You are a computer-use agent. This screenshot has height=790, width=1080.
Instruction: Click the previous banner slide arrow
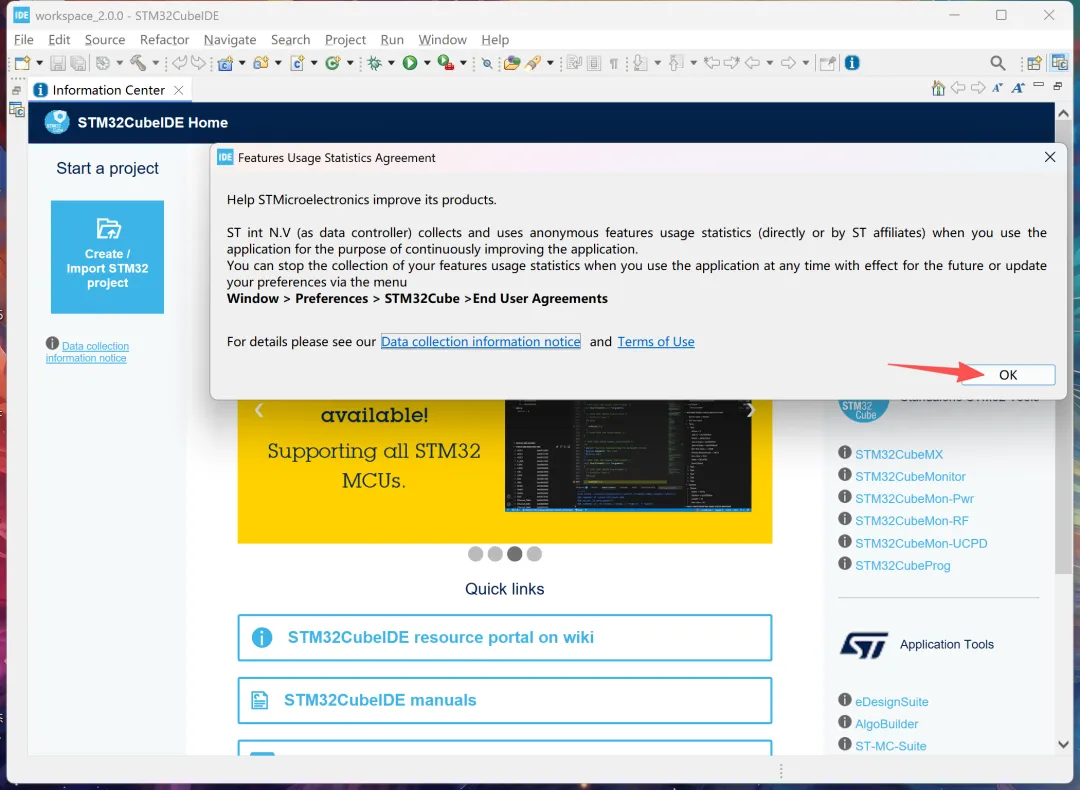(x=259, y=410)
